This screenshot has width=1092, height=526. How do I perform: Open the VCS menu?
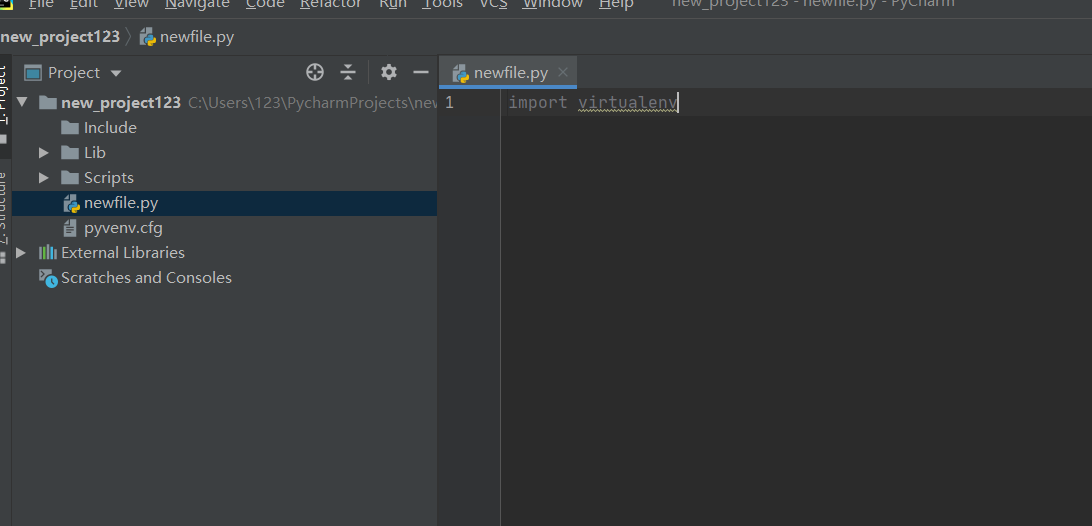(x=493, y=3)
